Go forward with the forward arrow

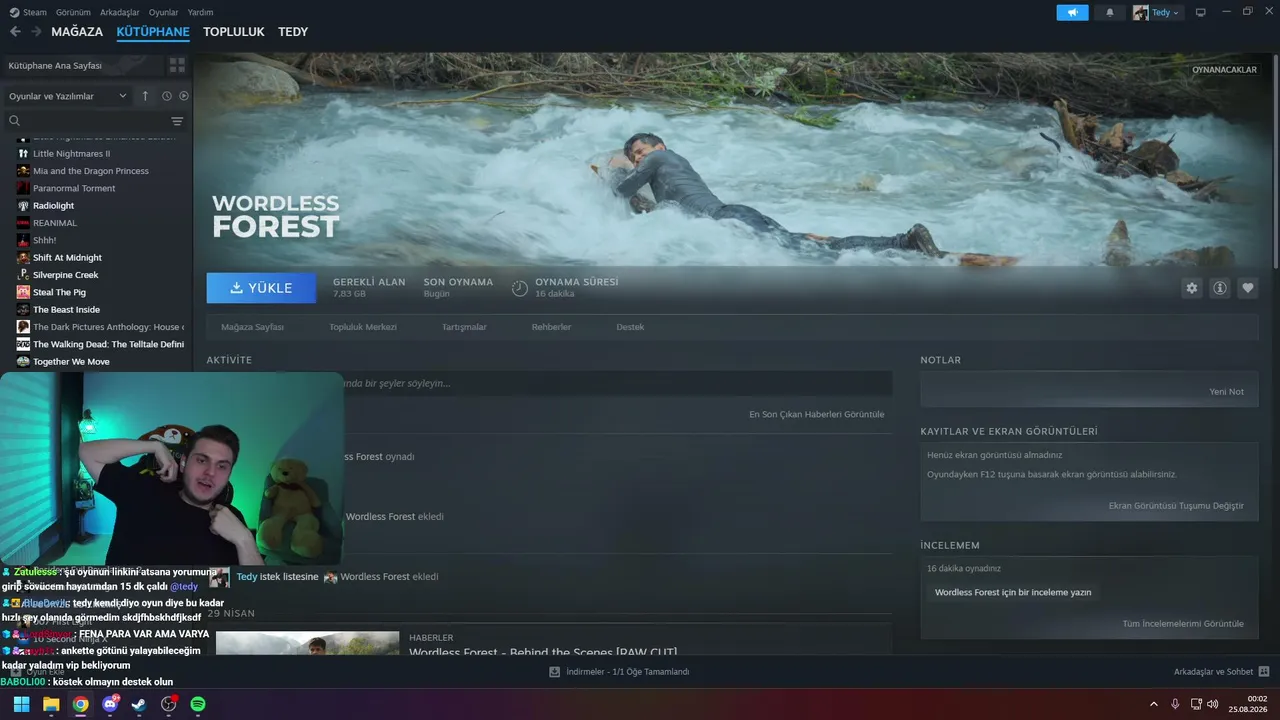pos(36,32)
